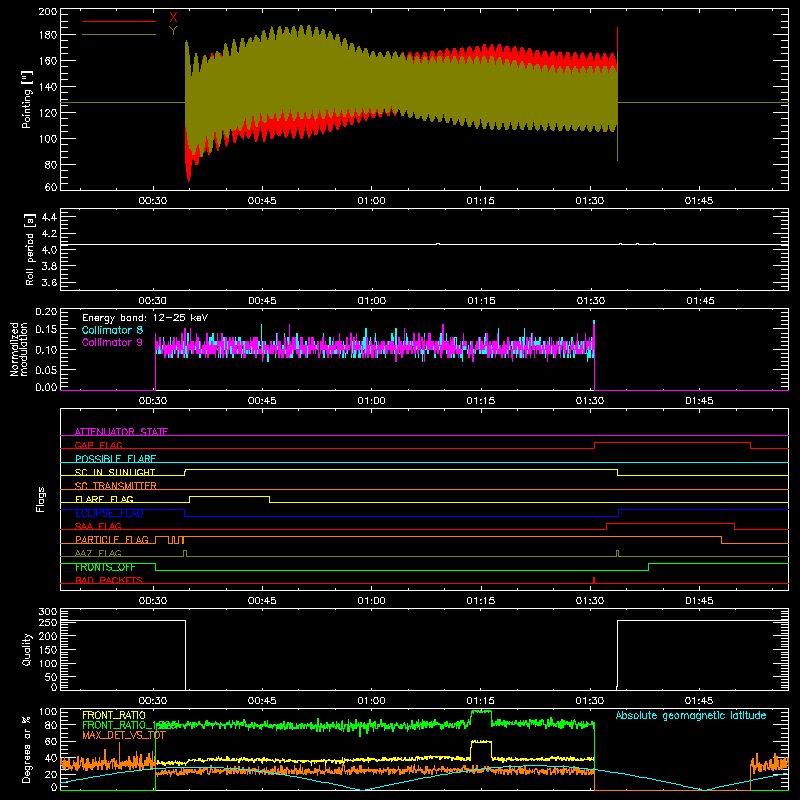
Task: Click the olive Y legend line
Action: 119,34
